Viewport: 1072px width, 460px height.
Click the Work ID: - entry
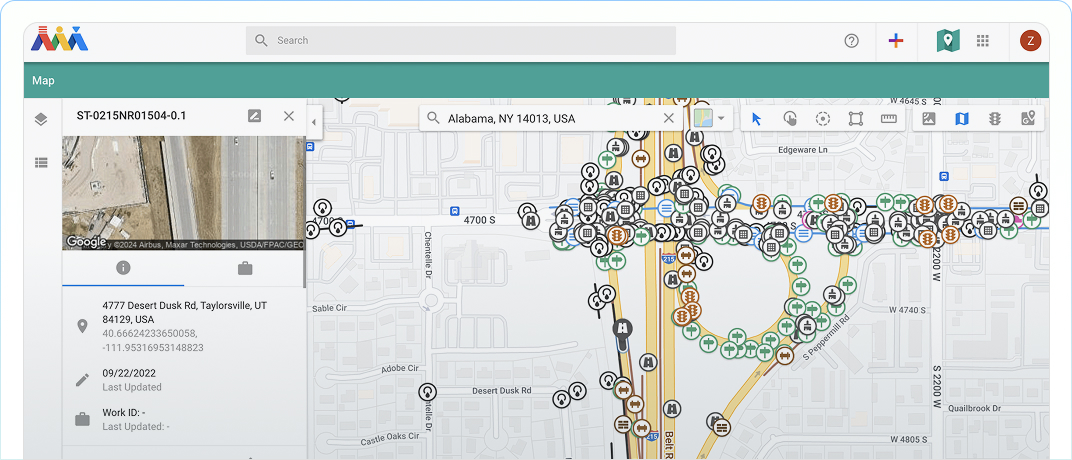click(x=124, y=413)
